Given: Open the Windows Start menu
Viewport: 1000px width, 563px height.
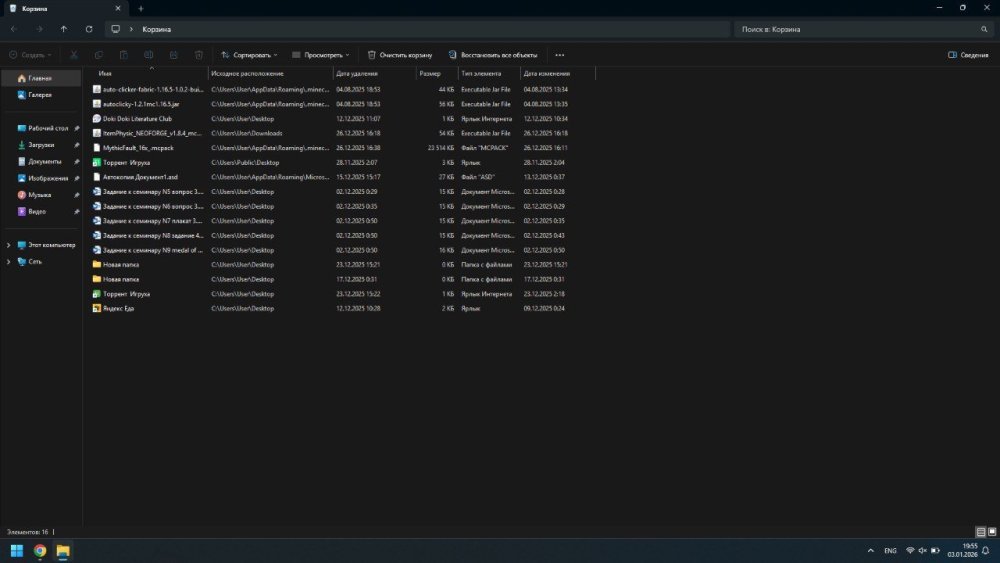Looking at the screenshot, I should tap(17, 551).
